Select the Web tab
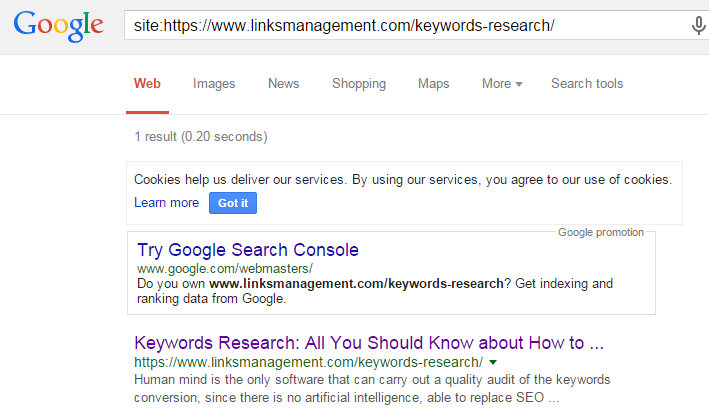The width and height of the screenshot is (709, 417). point(147,84)
